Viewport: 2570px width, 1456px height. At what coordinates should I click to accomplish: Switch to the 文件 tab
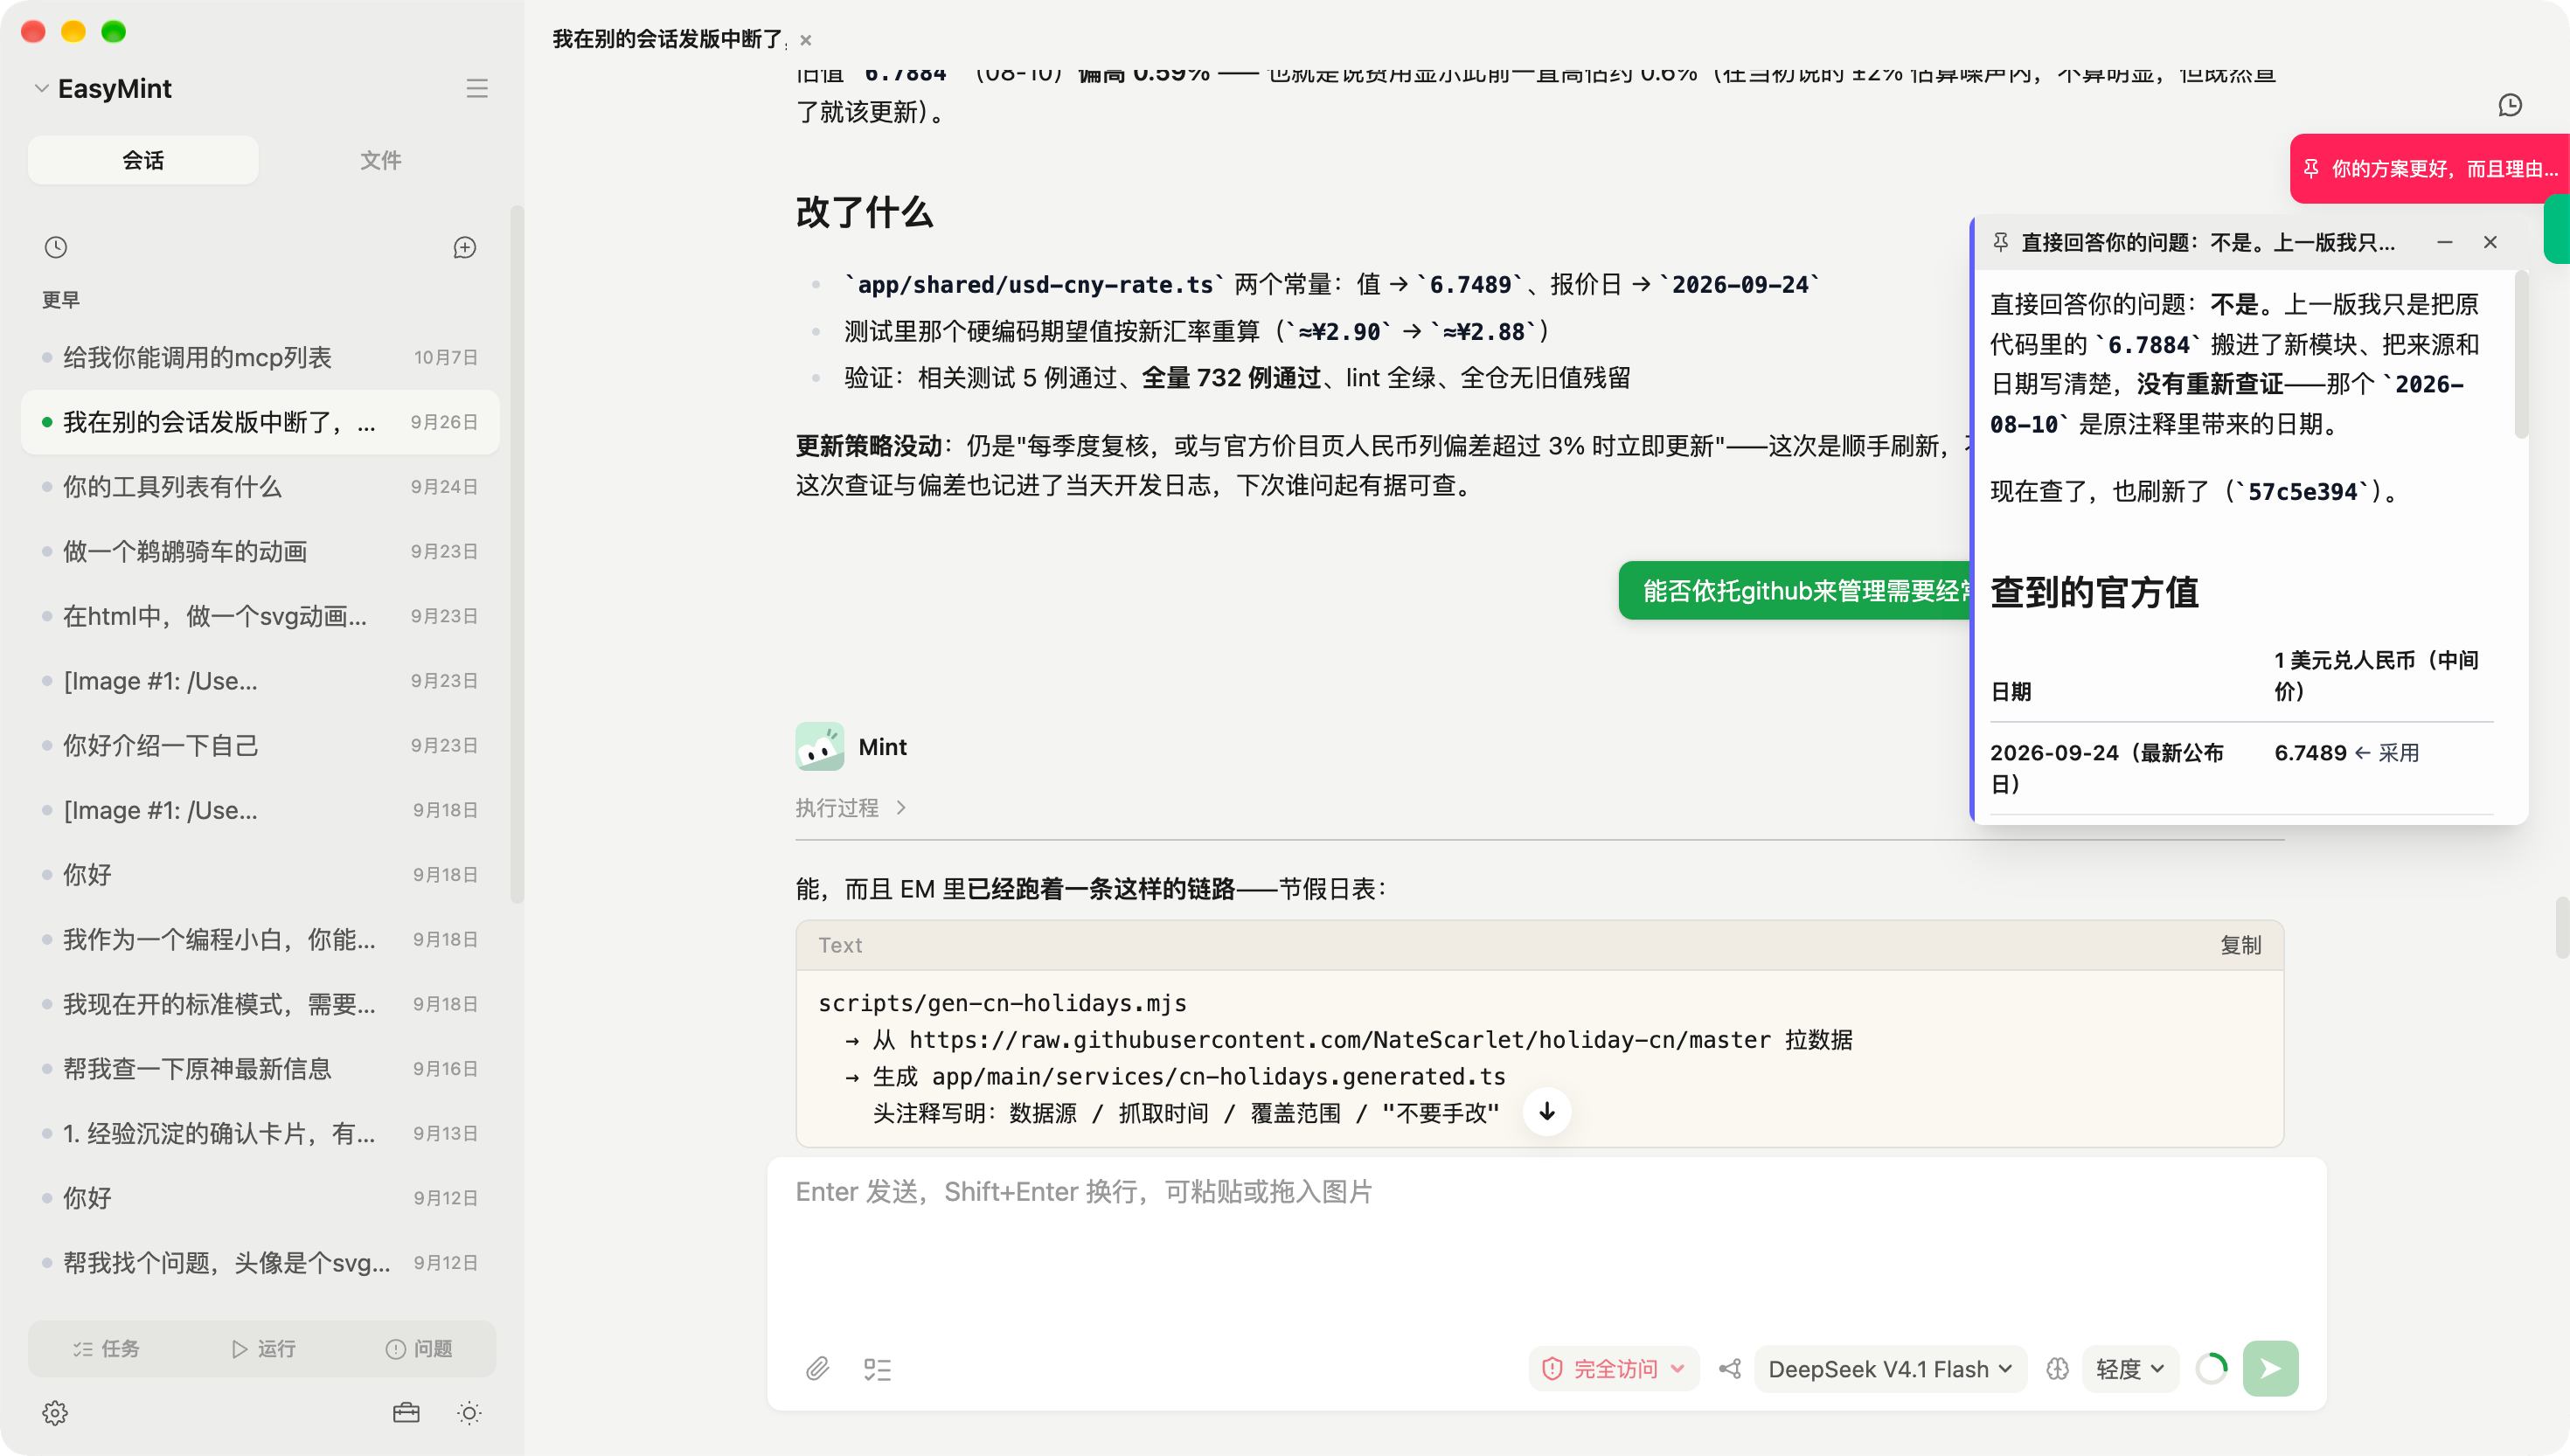(x=380, y=160)
